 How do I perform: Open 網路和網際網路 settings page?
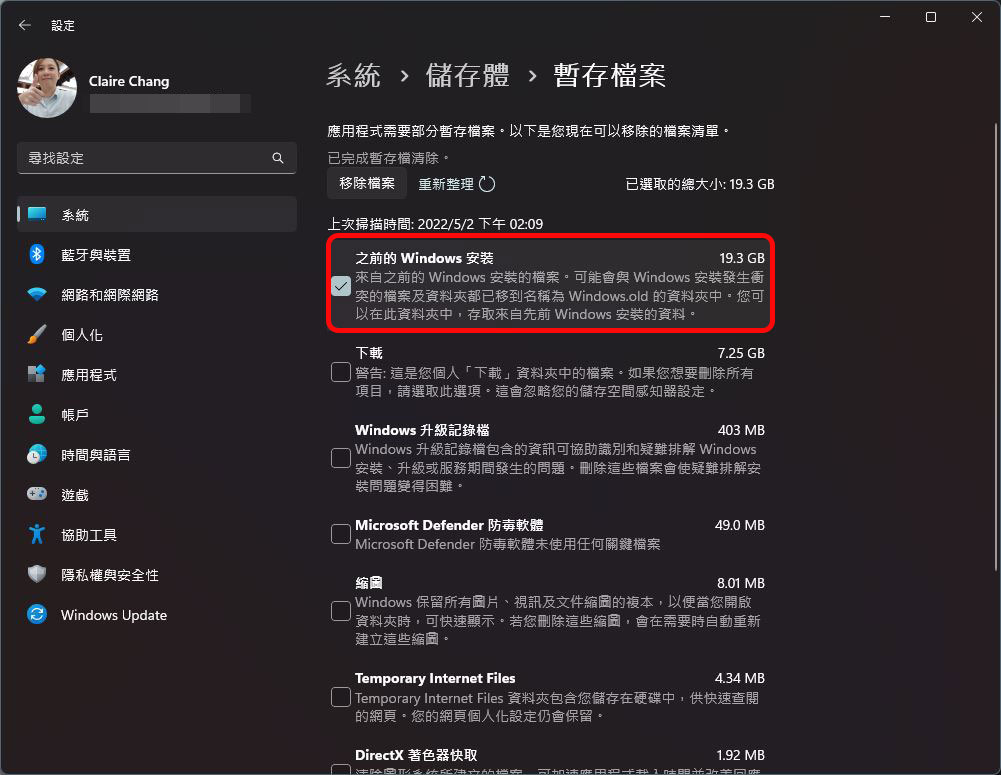pos(156,294)
